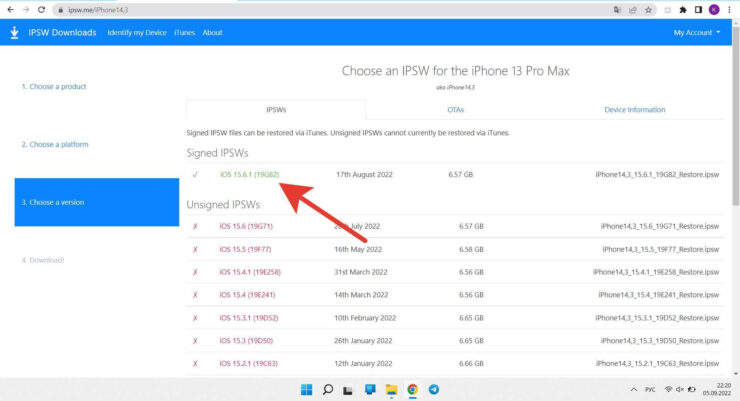The width and height of the screenshot is (740, 401).
Task: Expand the My Account dropdown
Action: 697,32
